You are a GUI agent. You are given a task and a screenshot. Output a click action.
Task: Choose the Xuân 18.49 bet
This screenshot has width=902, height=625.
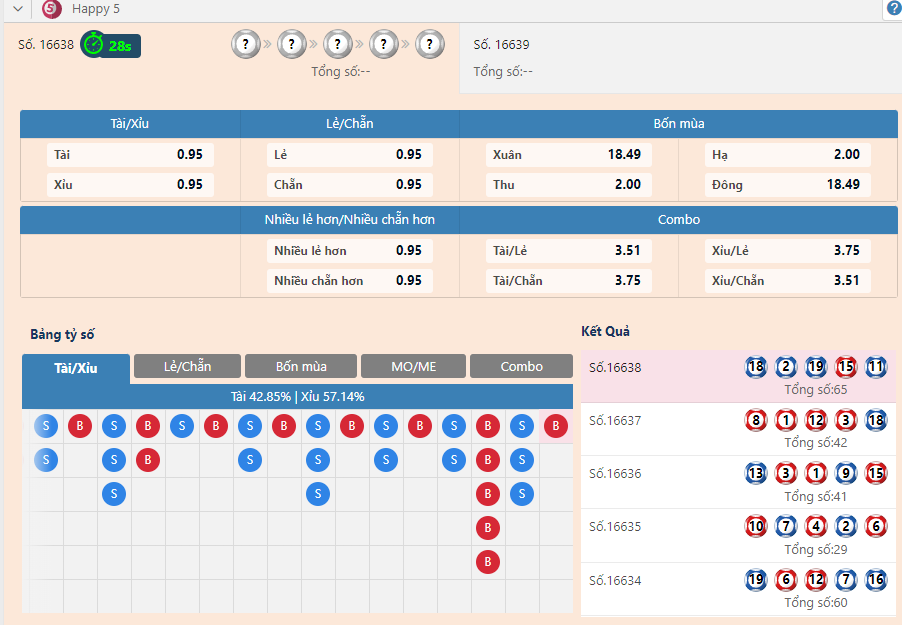click(568, 155)
